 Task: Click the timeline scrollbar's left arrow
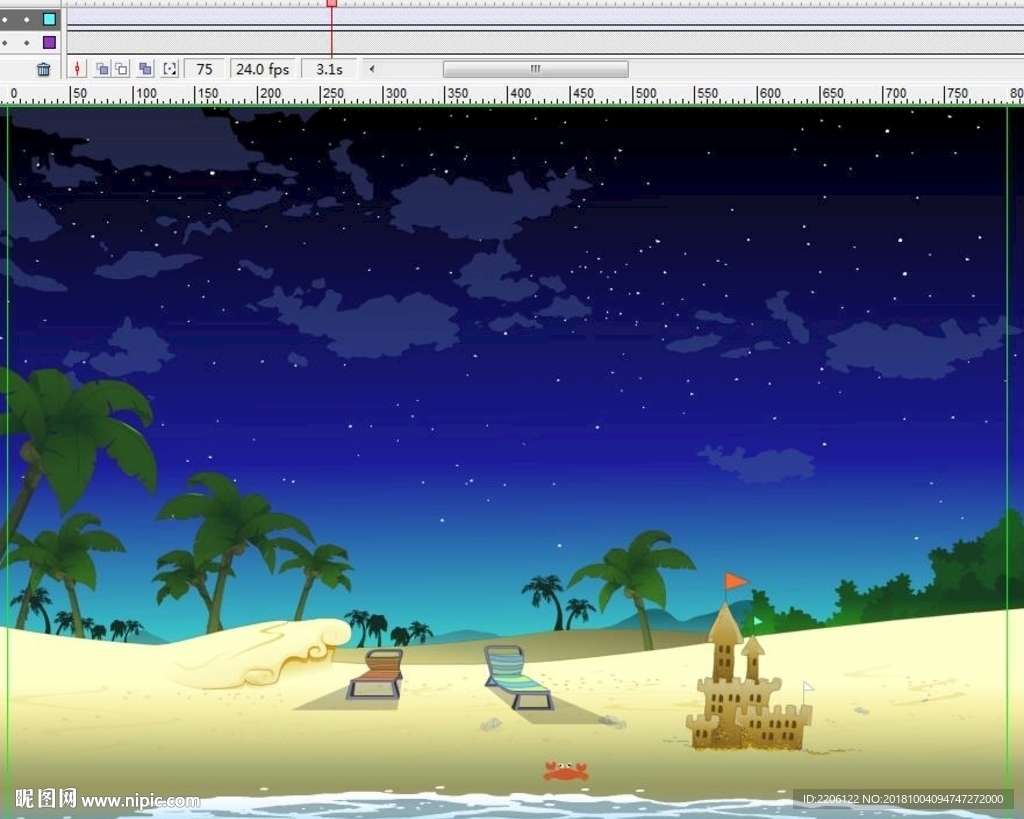pyautogui.click(x=372, y=69)
